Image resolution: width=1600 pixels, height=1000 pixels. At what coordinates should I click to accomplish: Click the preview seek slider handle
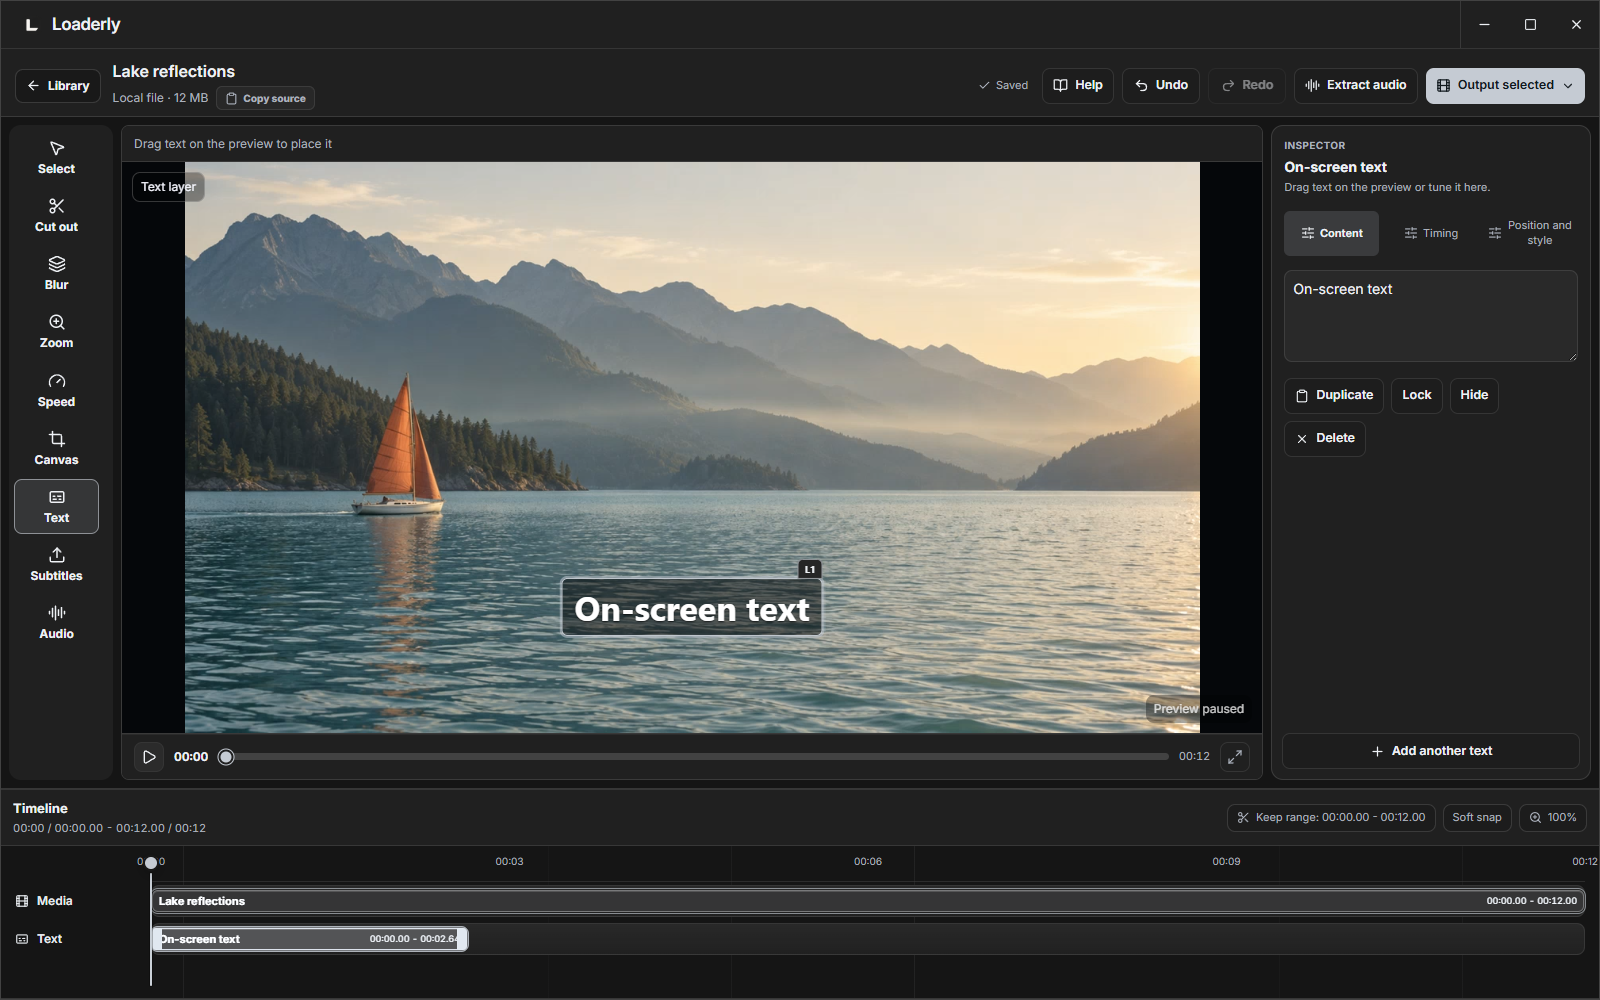point(226,757)
